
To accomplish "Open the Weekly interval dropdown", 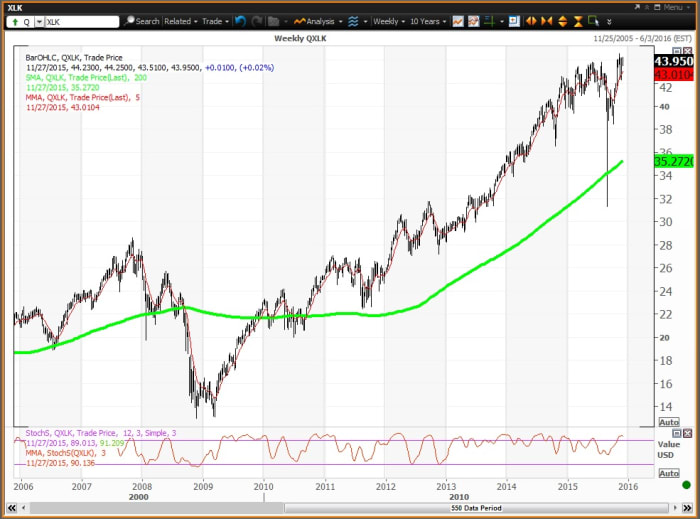I will pyautogui.click(x=389, y=21).
